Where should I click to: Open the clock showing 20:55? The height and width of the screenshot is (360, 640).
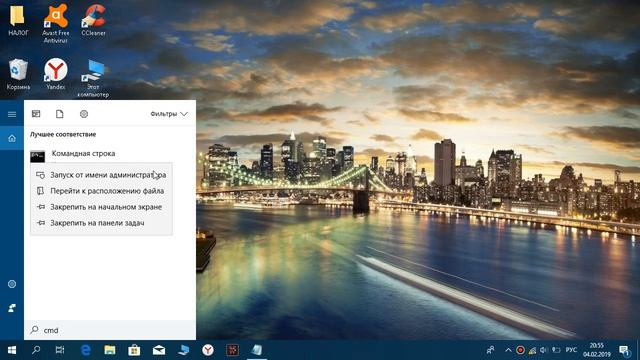[x=597, y=350]
